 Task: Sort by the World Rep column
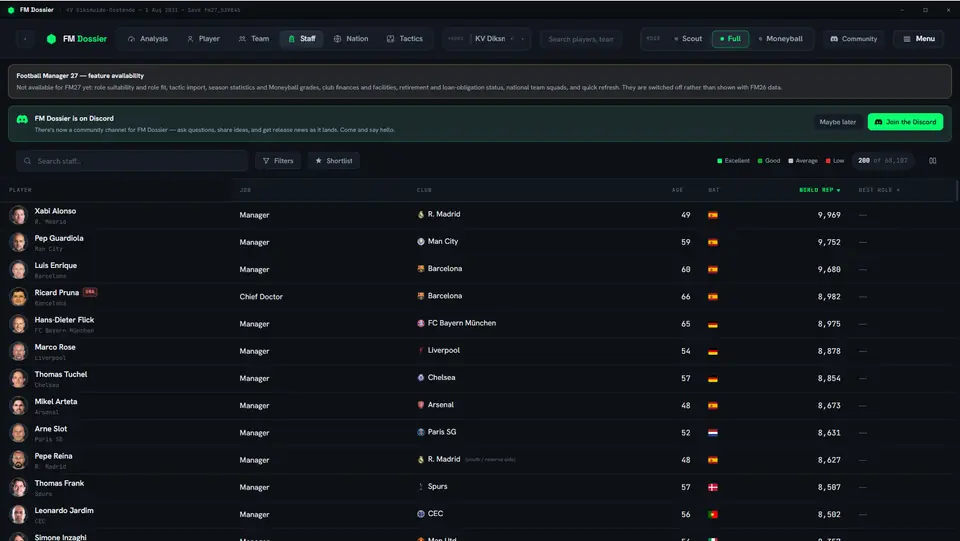820,190
